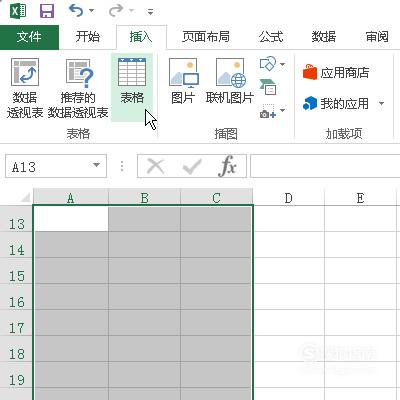The width and height of the screenshot is (400, 400).
Task: Go to the 数据 tab
Action: click(x=323, y=37)
